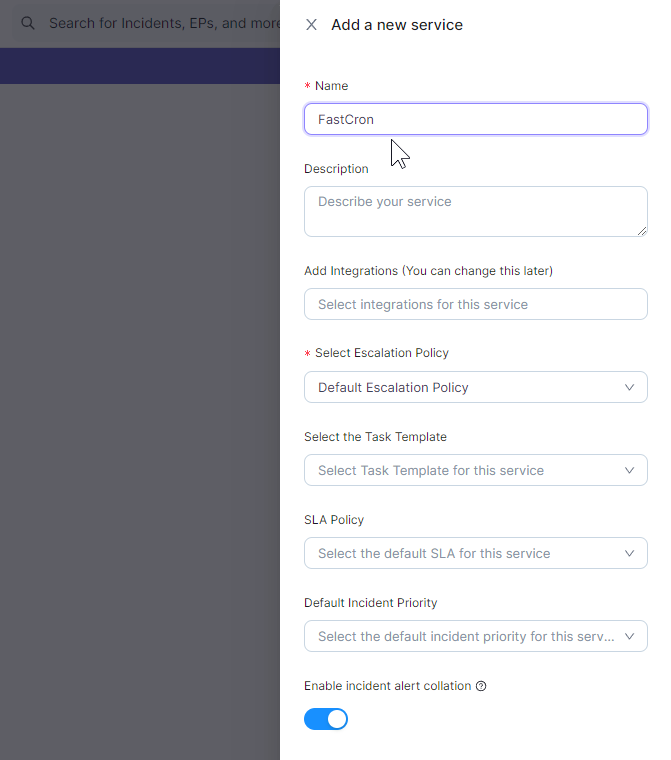Click the Escalation Policy chevron arrow
671x760 pixels.
tap(629, 387)
